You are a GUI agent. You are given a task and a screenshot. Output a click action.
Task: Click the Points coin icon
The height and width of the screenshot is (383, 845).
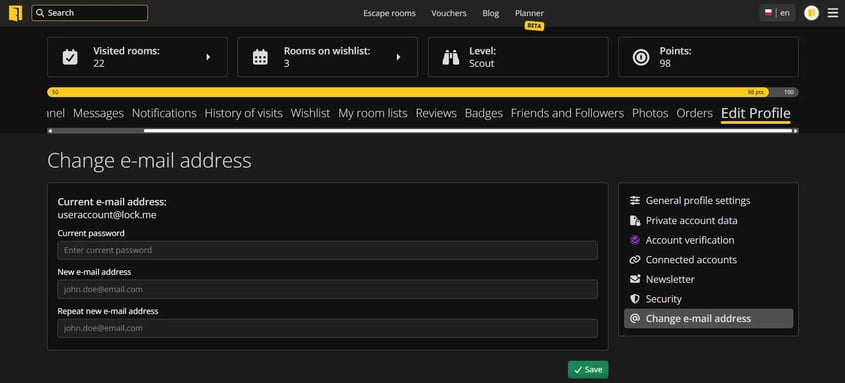coord(641,57)
